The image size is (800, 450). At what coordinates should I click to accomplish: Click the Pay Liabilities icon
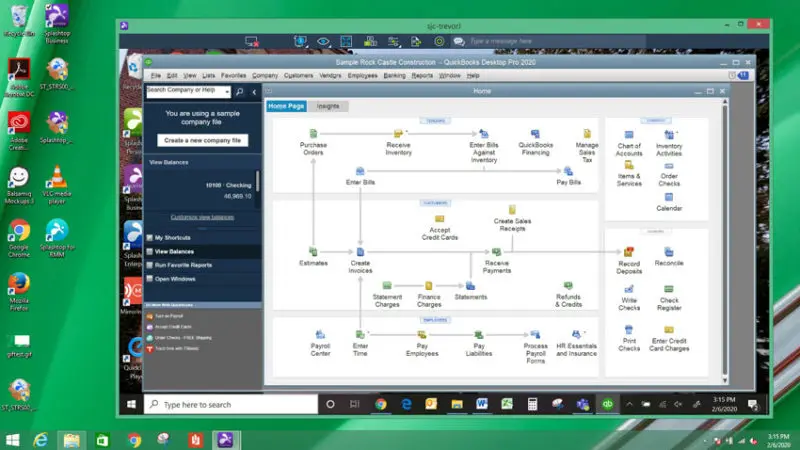coord(479,335)
